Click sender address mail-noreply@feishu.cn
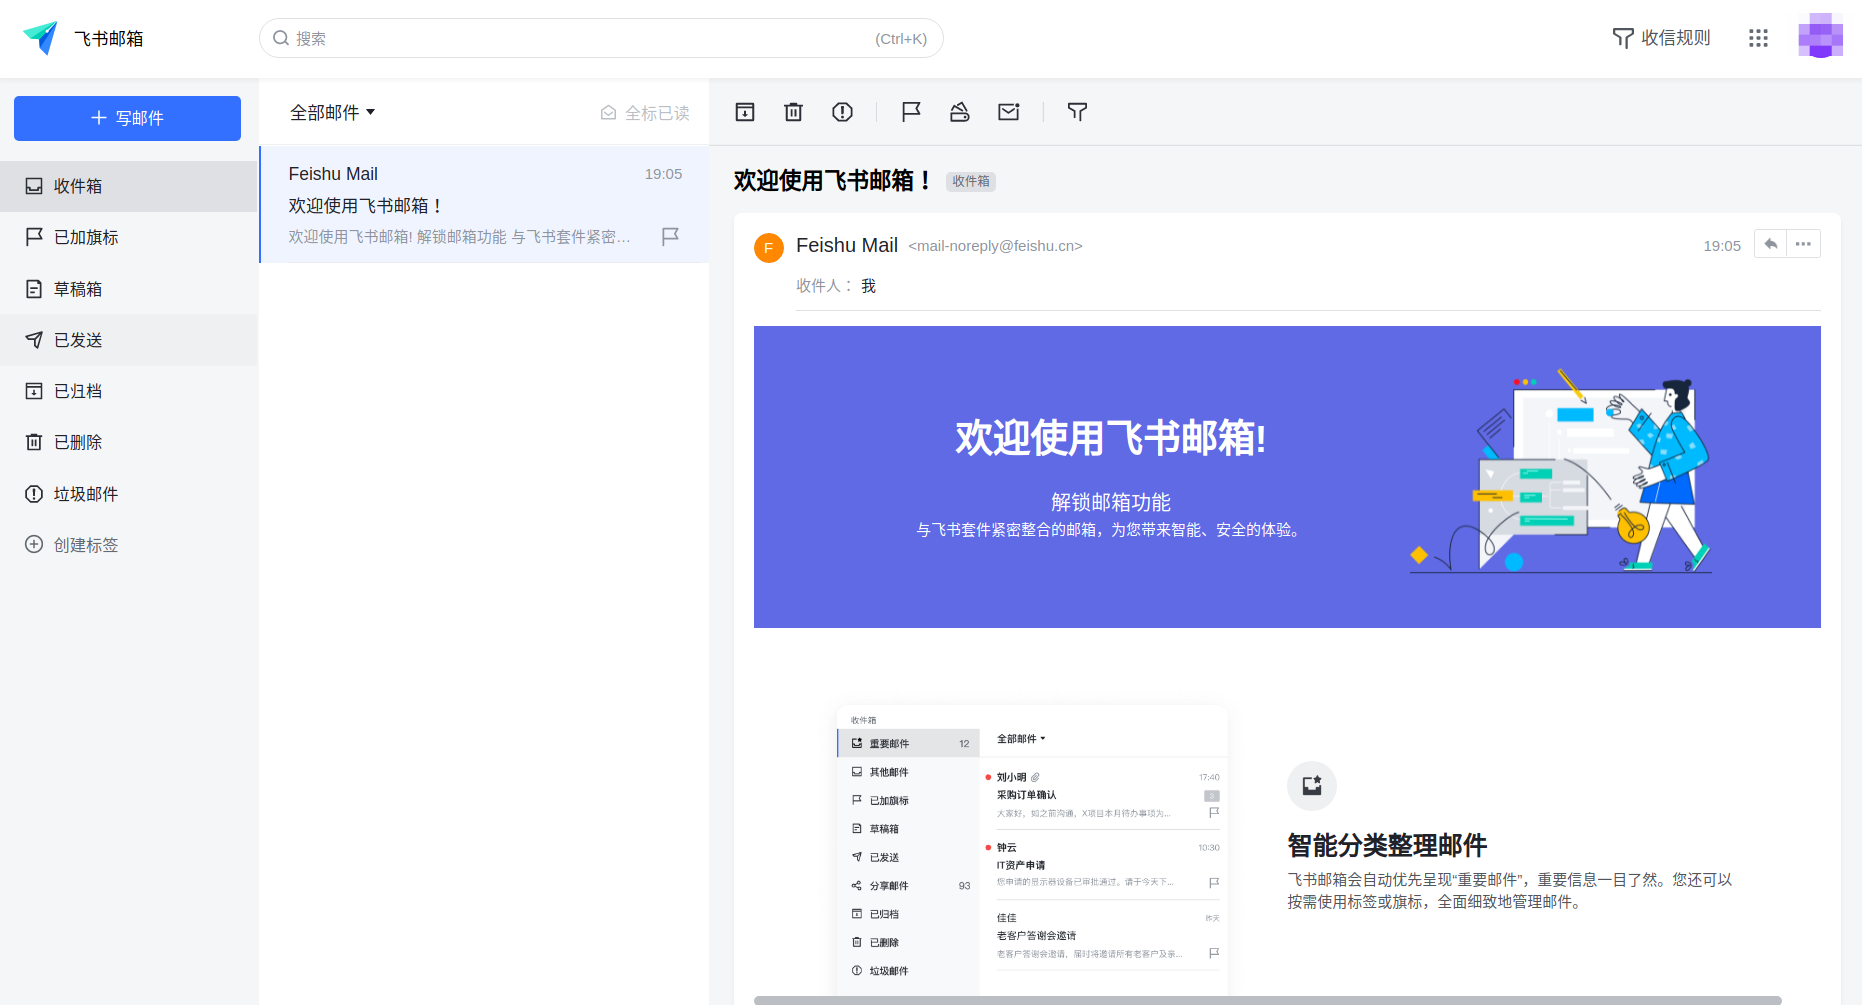1862x1005 pixels. [x=995, y=246]
